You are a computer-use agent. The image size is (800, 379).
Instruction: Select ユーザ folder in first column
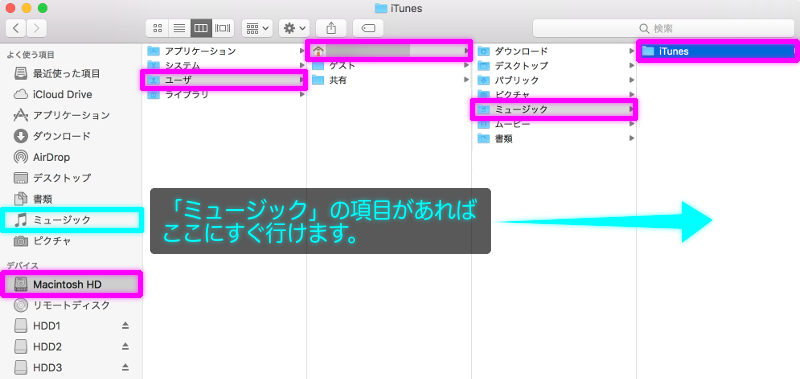pos(224,80)
